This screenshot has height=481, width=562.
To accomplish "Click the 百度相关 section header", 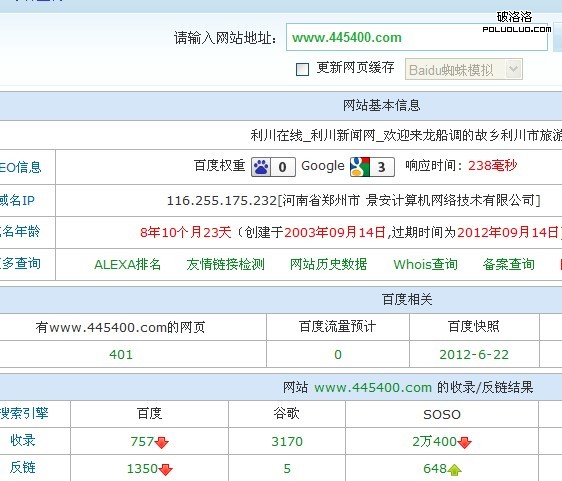I will [x=407, y=299].
